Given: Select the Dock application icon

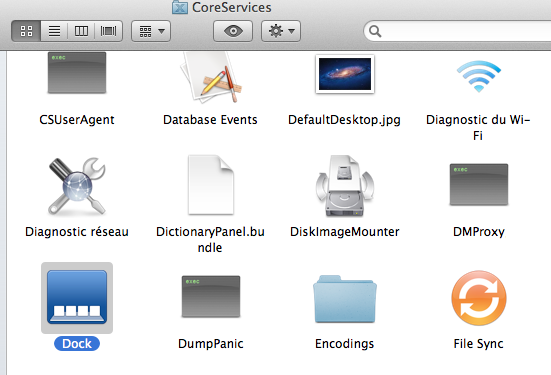Looking at the screenshot, I should pos(77,297).
